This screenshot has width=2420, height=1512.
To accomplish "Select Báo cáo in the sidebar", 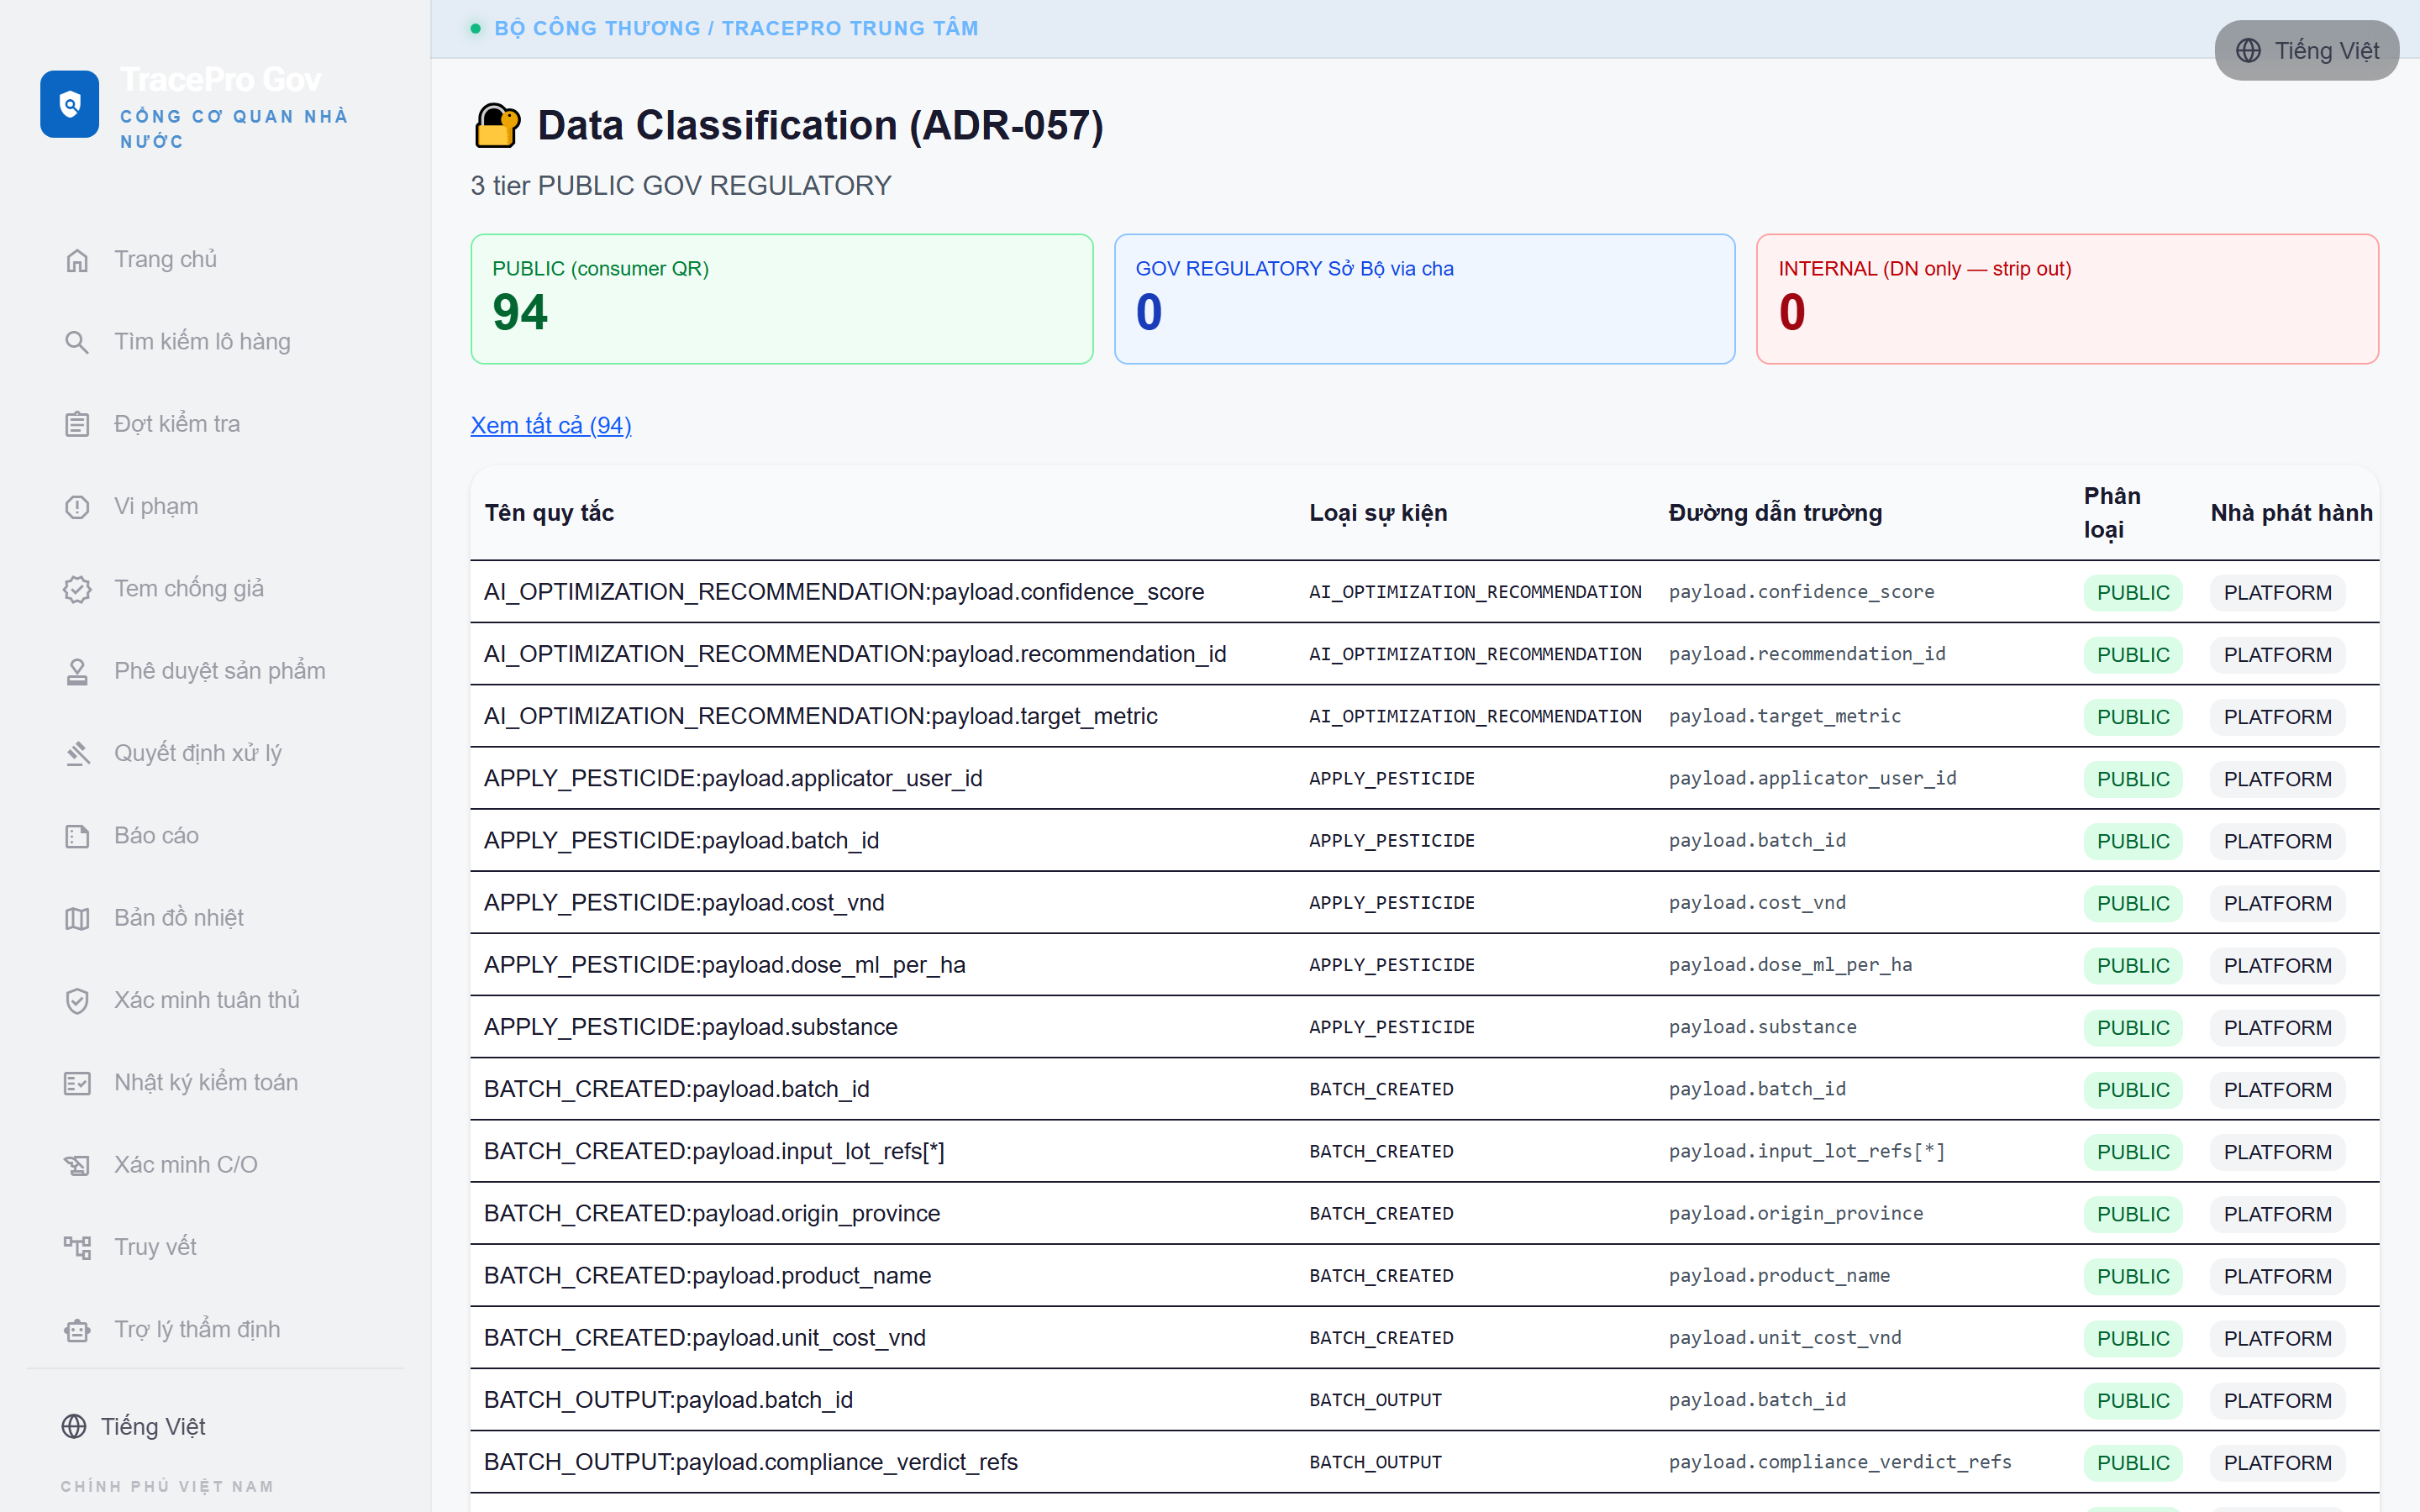I will pos(215,836).
